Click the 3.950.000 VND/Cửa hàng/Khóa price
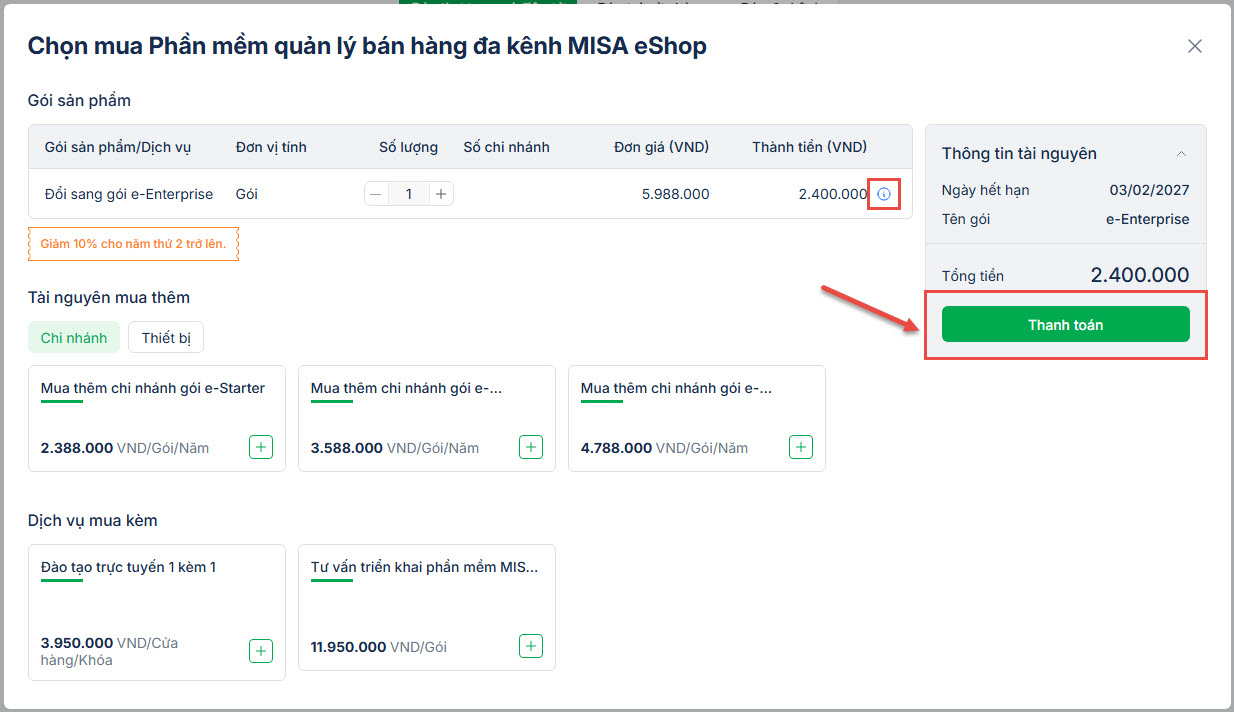The height and width of the screenshot is (712, 1234). [x=109, y=651]
